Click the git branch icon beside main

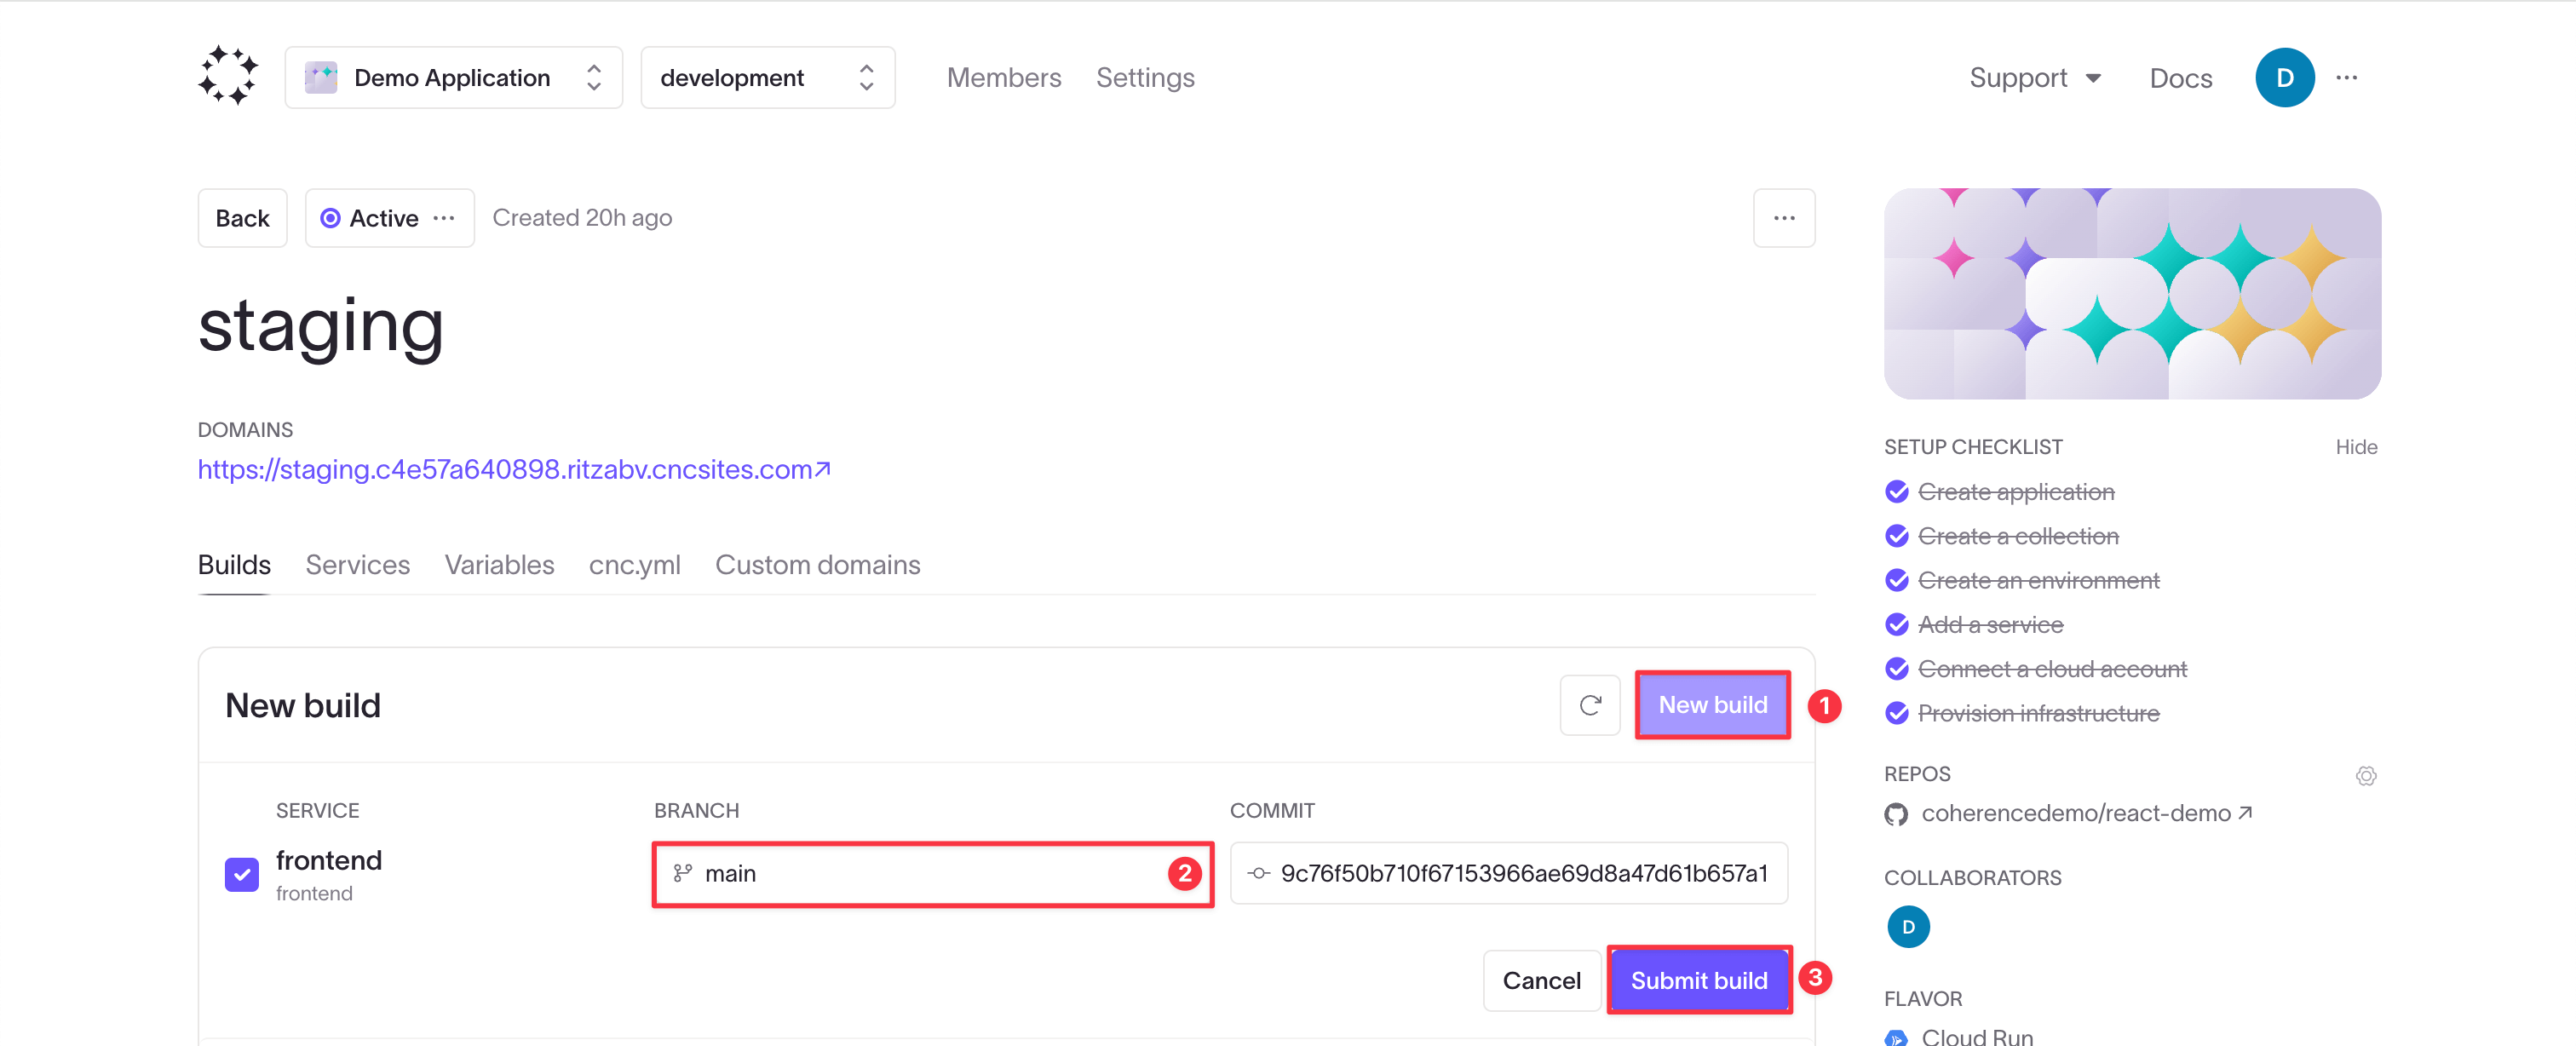681,872
